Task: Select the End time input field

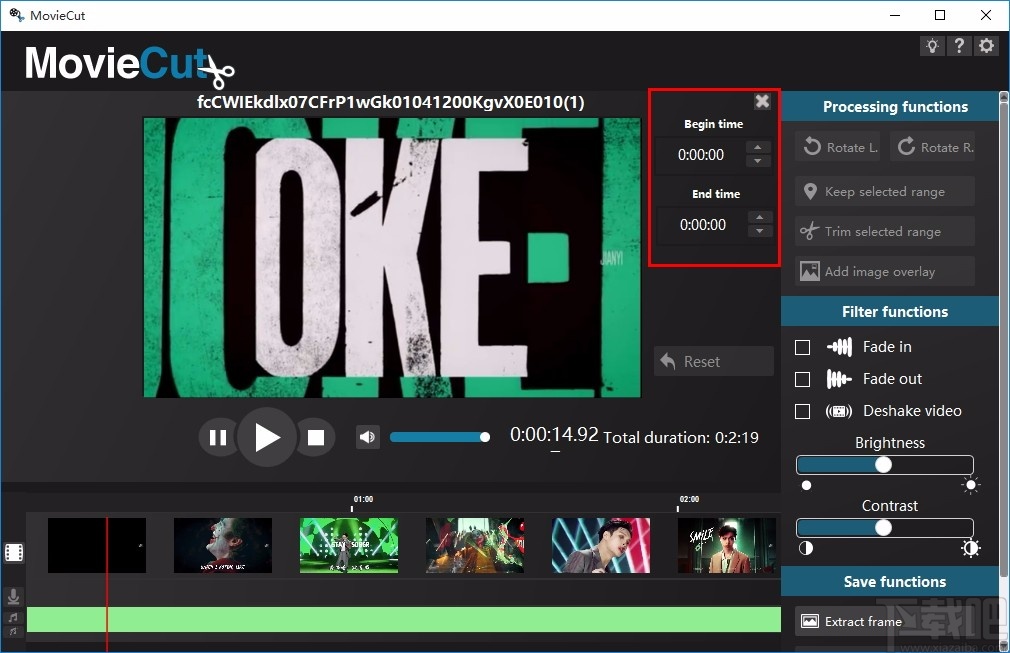Action: [x=703, y=225]
